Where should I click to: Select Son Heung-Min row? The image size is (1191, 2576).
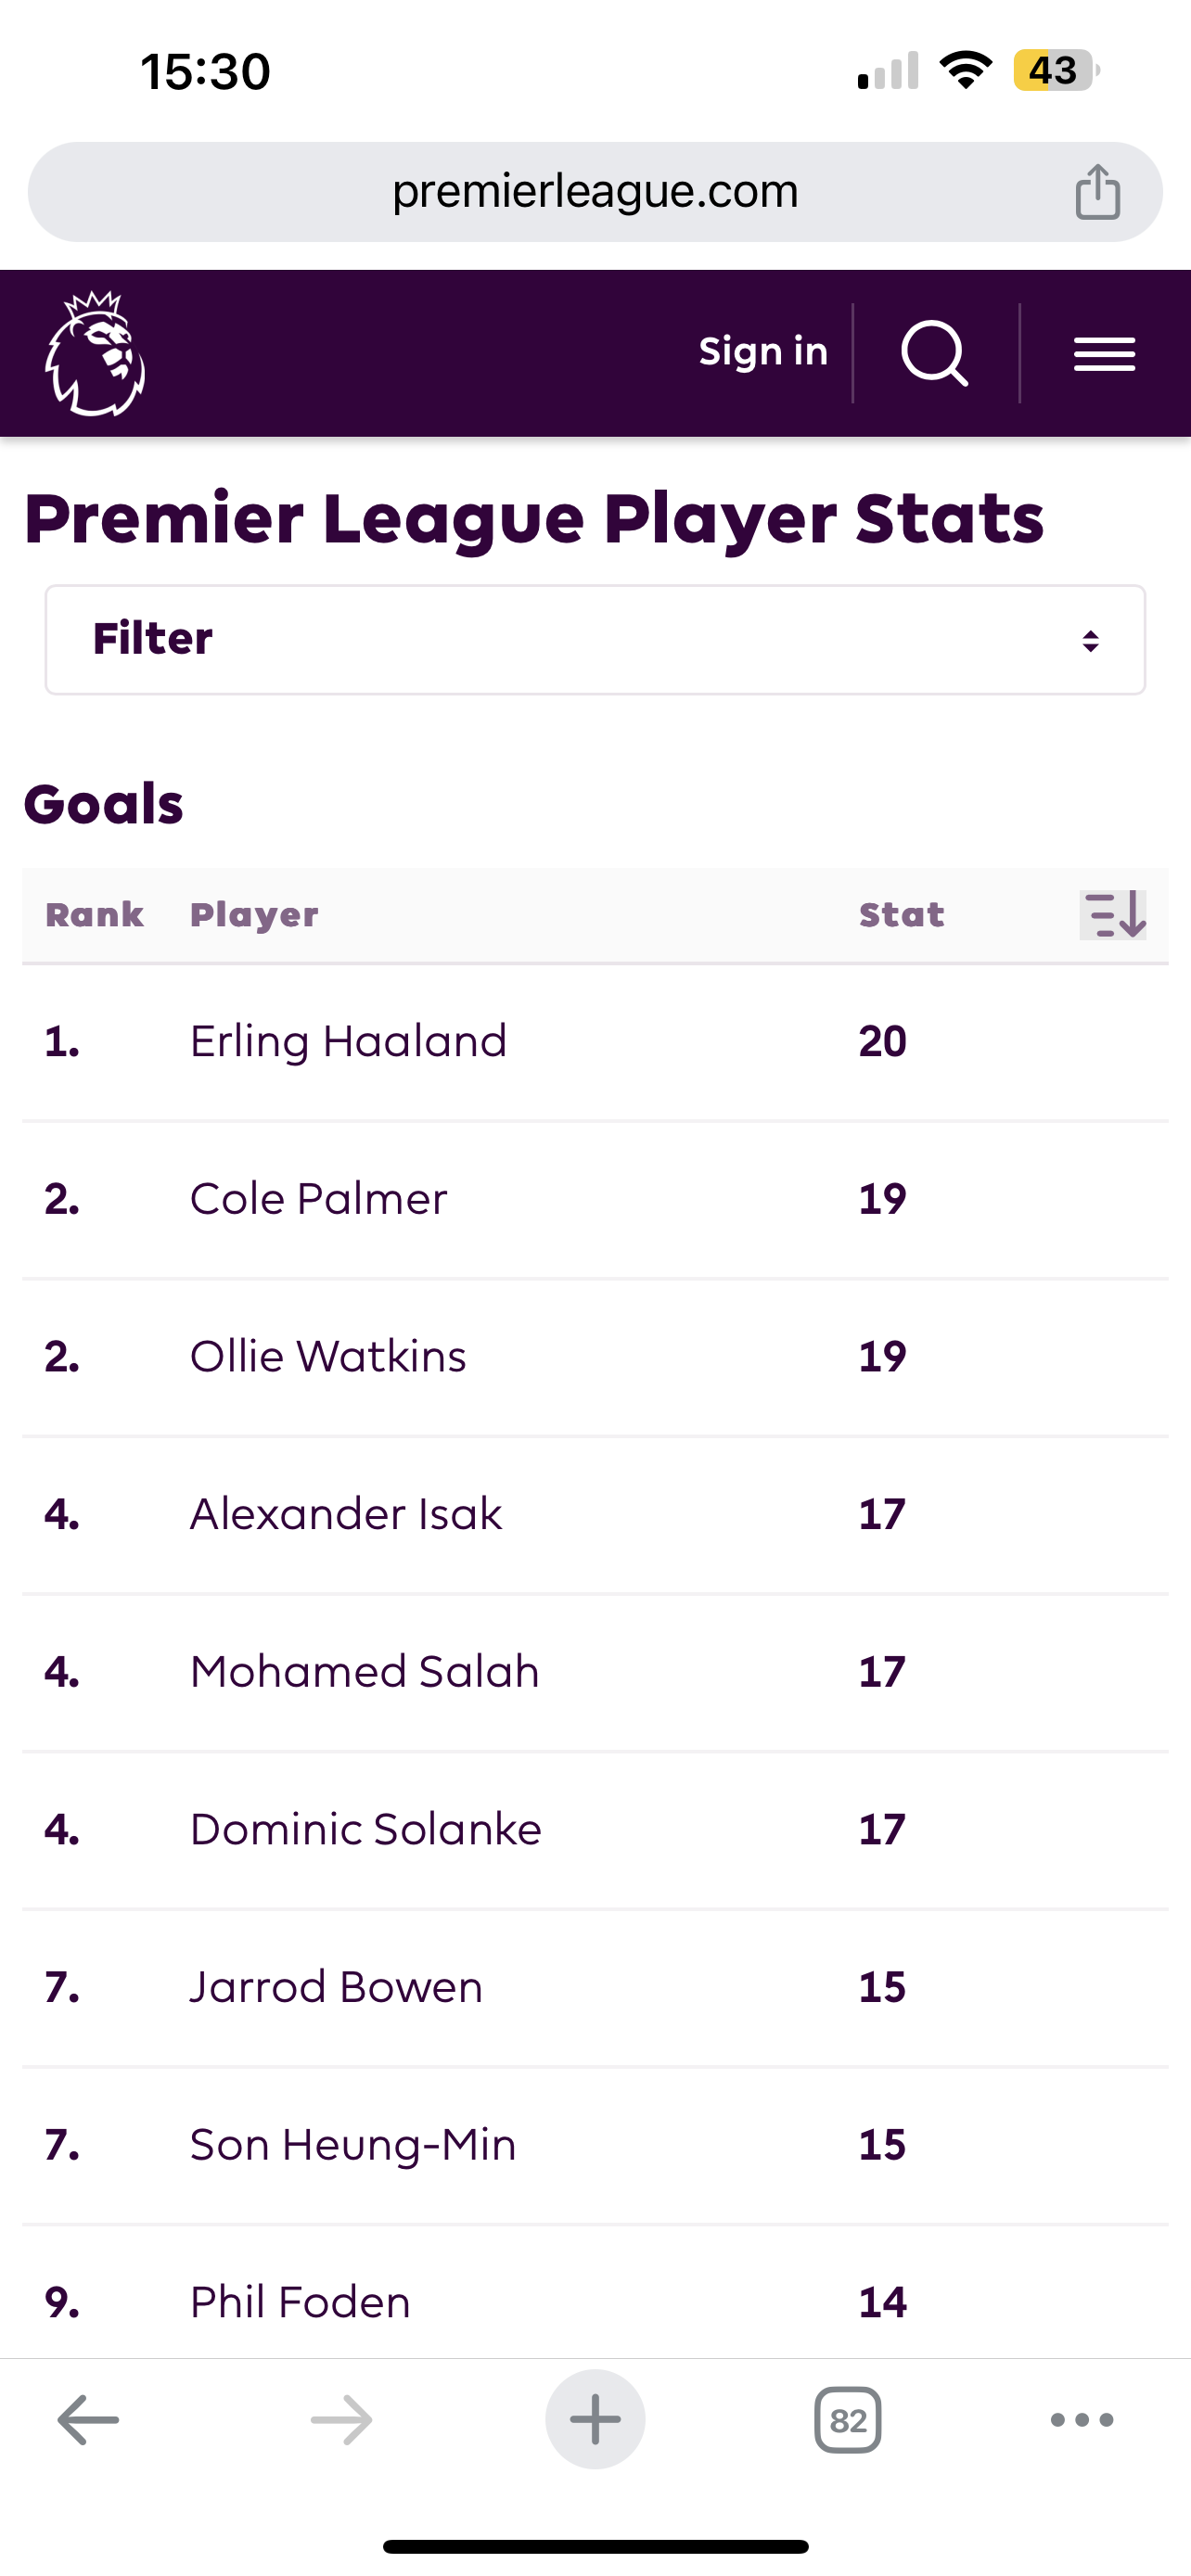595,2146
